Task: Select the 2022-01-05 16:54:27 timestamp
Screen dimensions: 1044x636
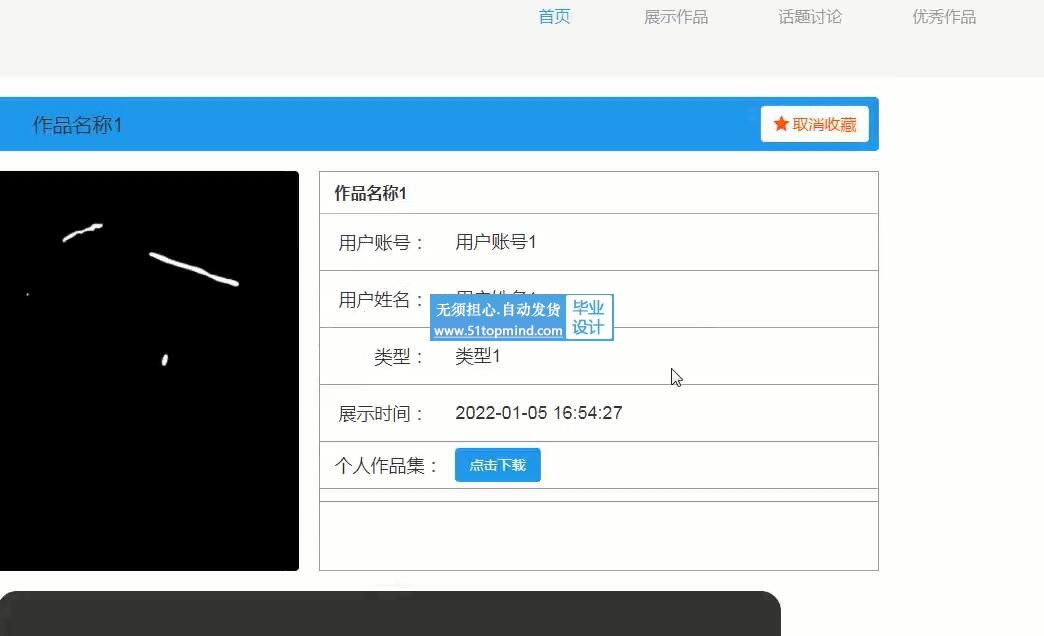Action: 539,413
